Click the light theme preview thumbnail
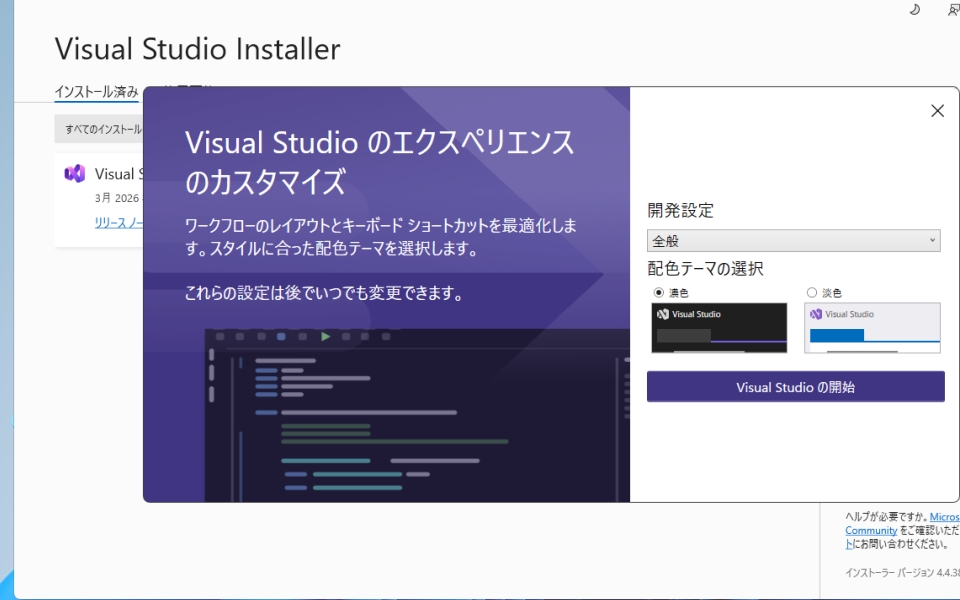This screenshot has width=960, height=600. coord(872,328)
